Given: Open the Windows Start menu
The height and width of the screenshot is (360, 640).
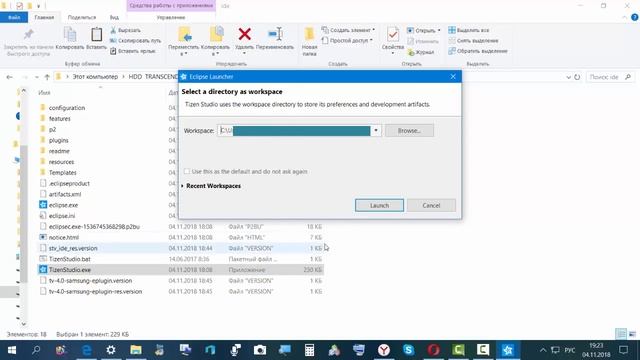Looking at the screenshot, I should 12,350.
